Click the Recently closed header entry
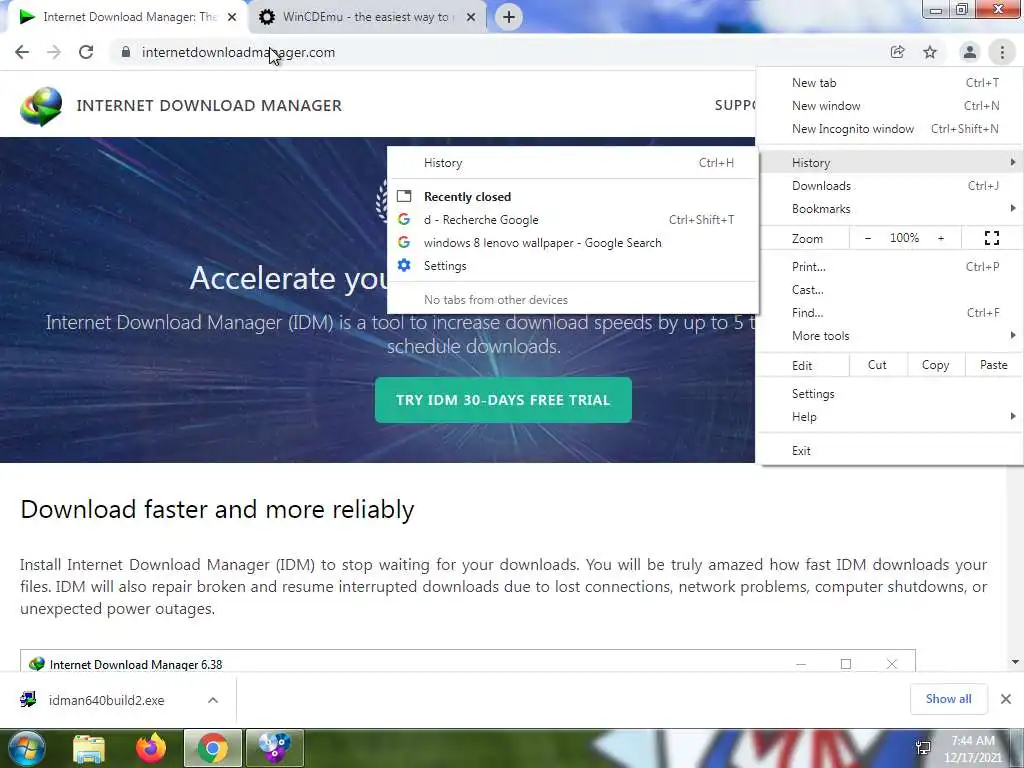This screenshot has height=768, width=1024. 573,197
